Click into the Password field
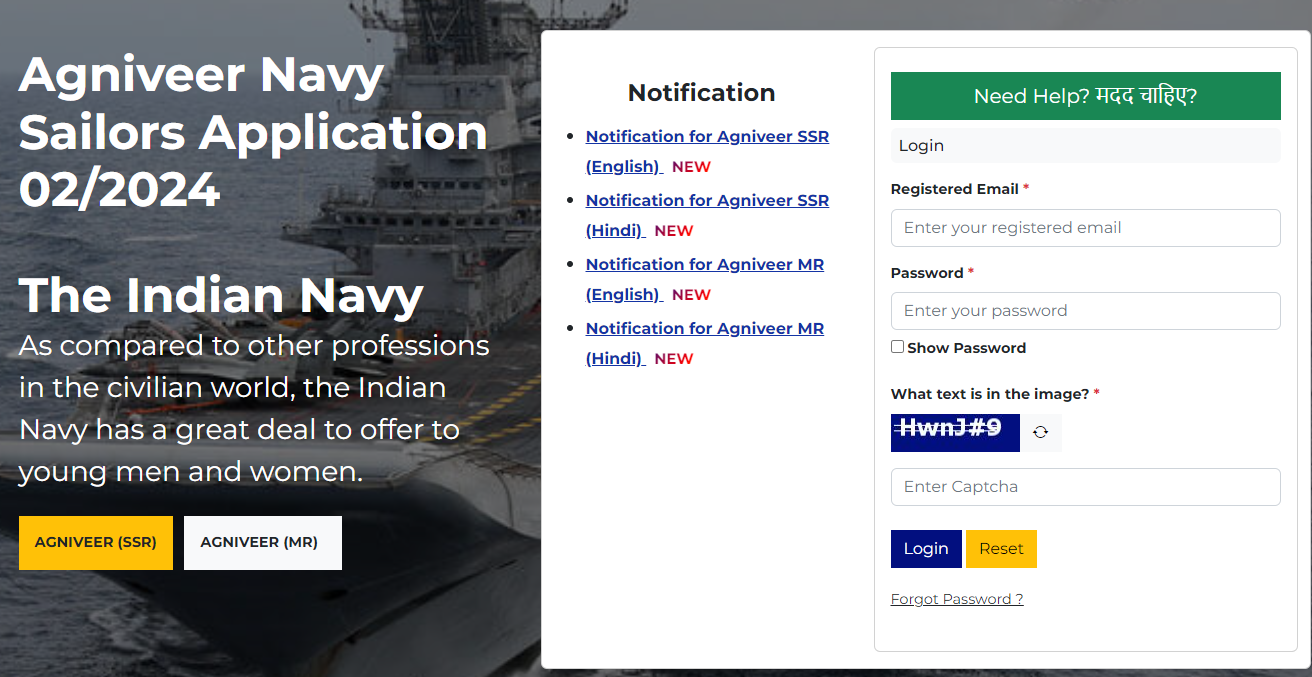This screenshot has height=677, width=1312. pos(1085,311)
